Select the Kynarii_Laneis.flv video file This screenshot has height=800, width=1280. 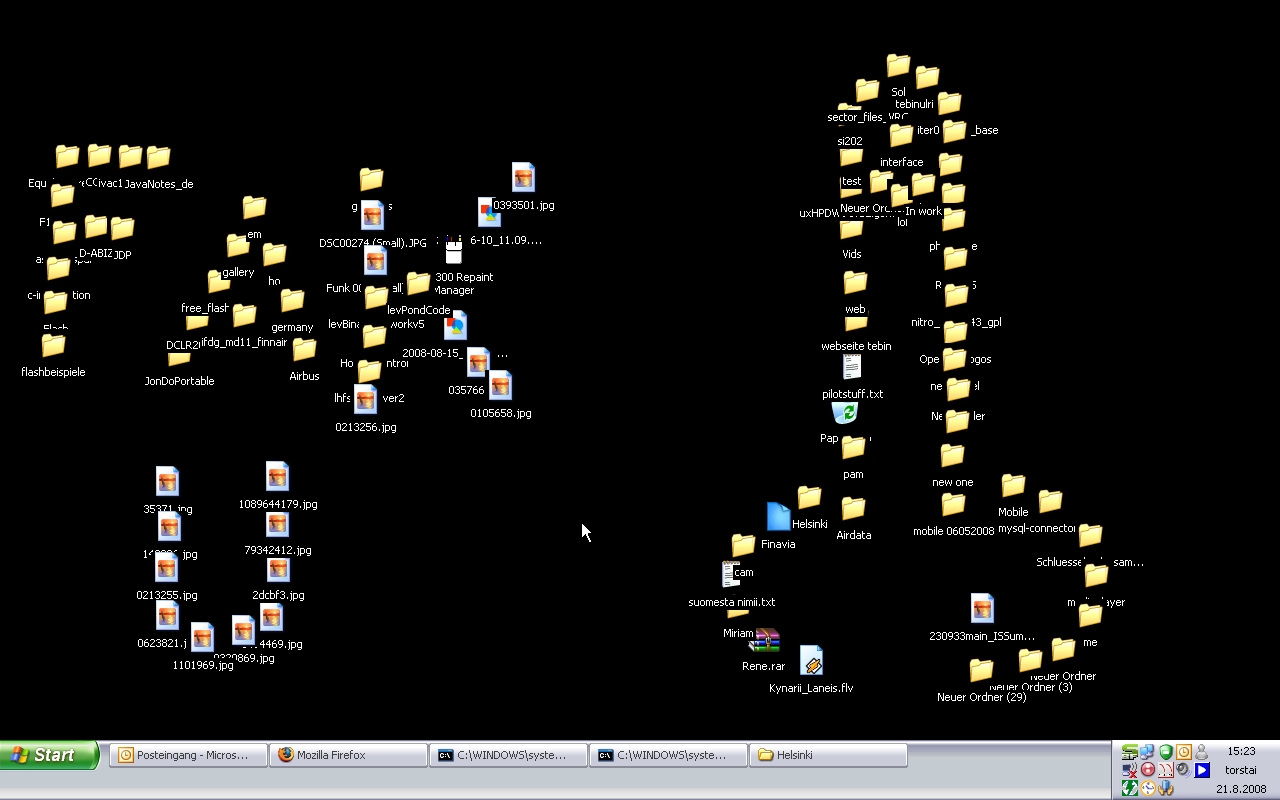[x=811, y=661]
